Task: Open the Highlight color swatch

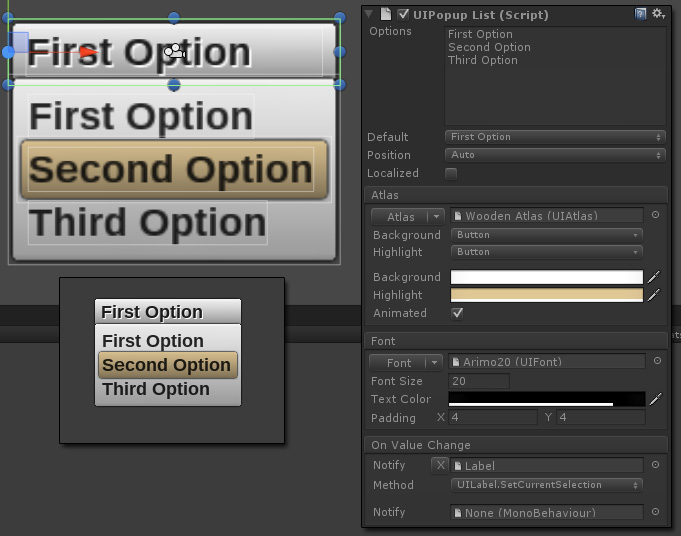Action: (546, 295)
